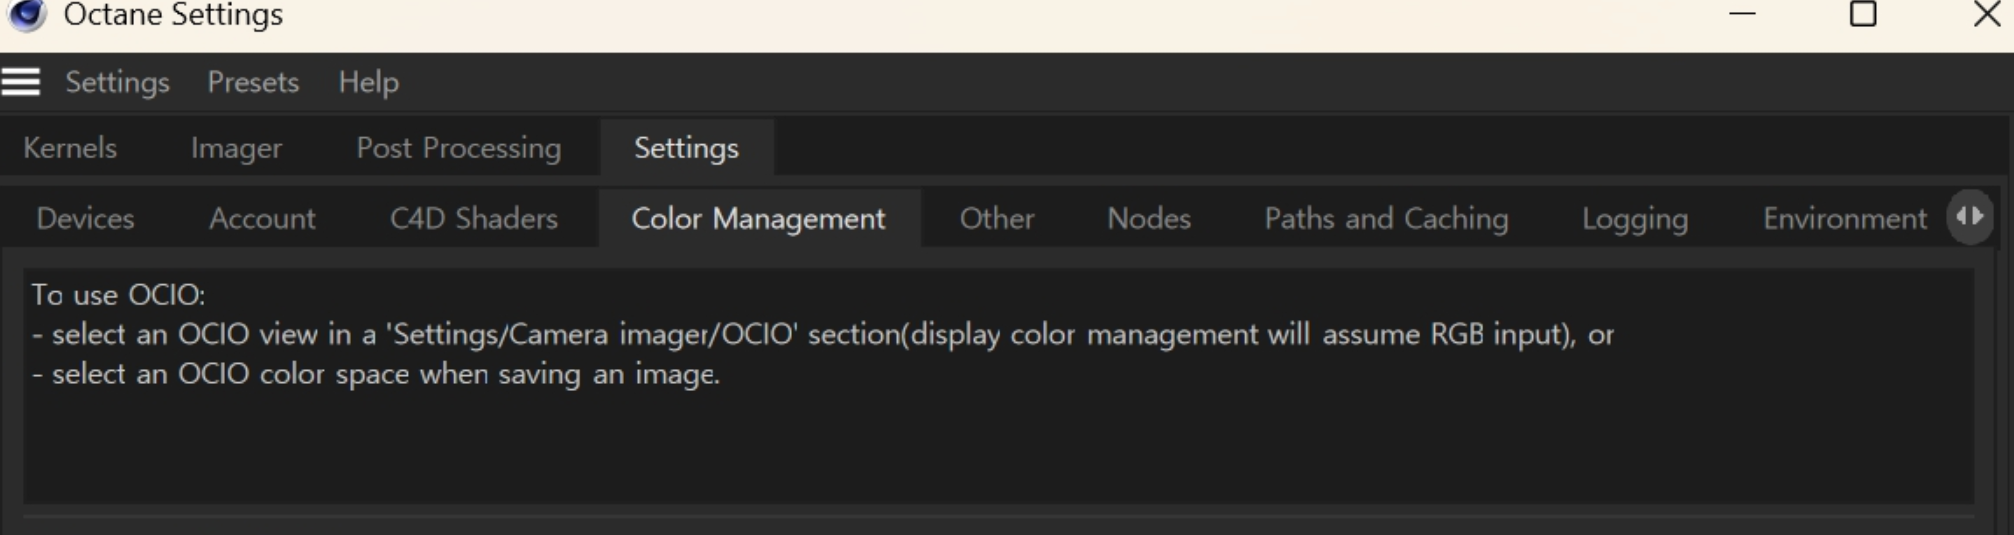Close the Octane Settings window
The image size is (2014, 535).
tap(1986, 14)
